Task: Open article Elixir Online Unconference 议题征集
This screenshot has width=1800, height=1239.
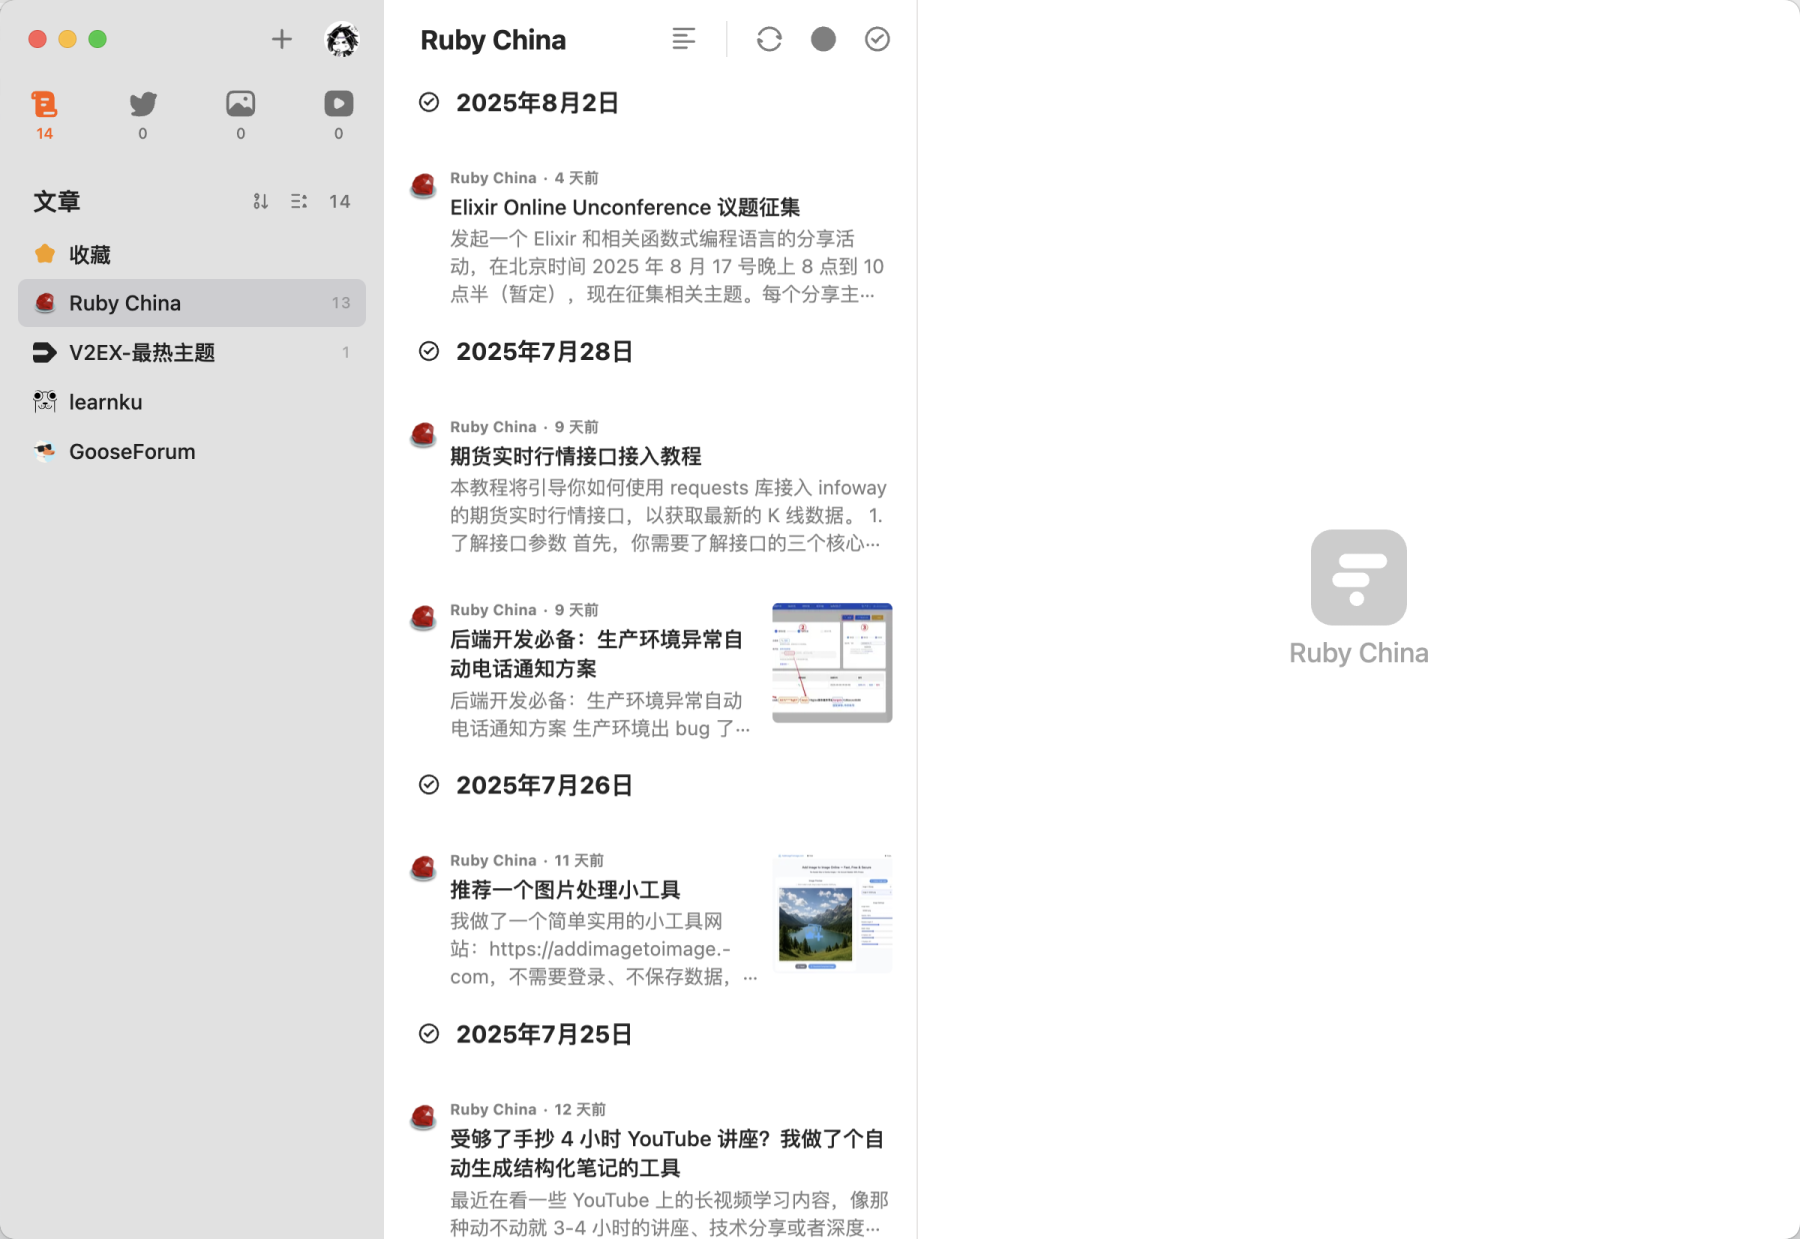Action: pyautogui.click(x=650, y=236)
